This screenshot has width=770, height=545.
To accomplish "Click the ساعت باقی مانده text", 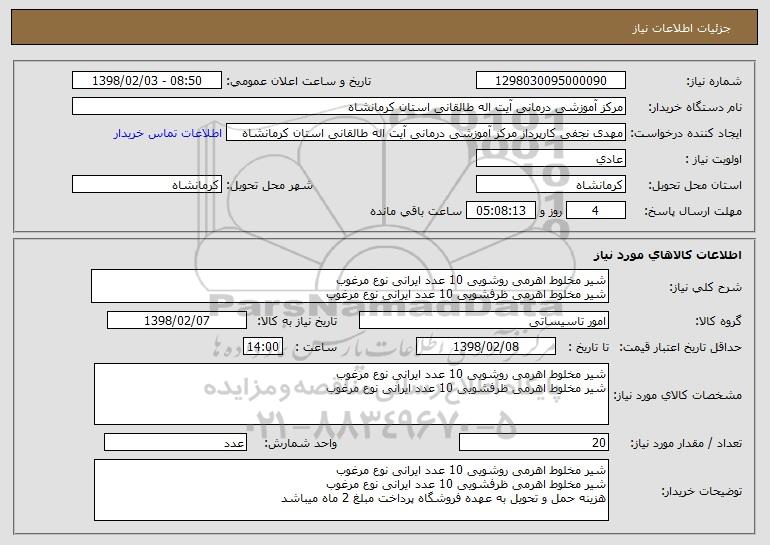I will point(416,211).
